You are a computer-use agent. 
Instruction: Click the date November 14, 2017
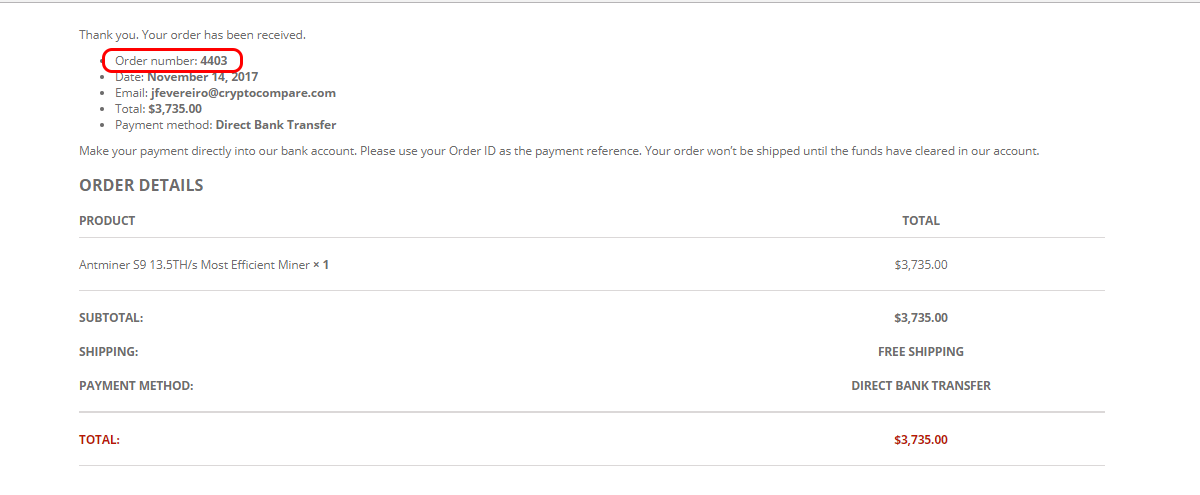[203, 77]
